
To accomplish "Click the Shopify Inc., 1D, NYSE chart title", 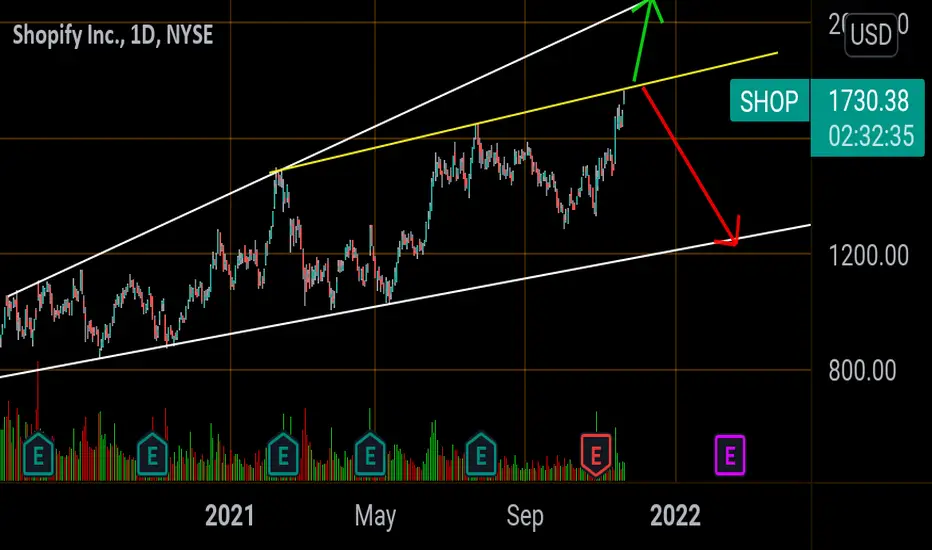I will coord(113,35).
